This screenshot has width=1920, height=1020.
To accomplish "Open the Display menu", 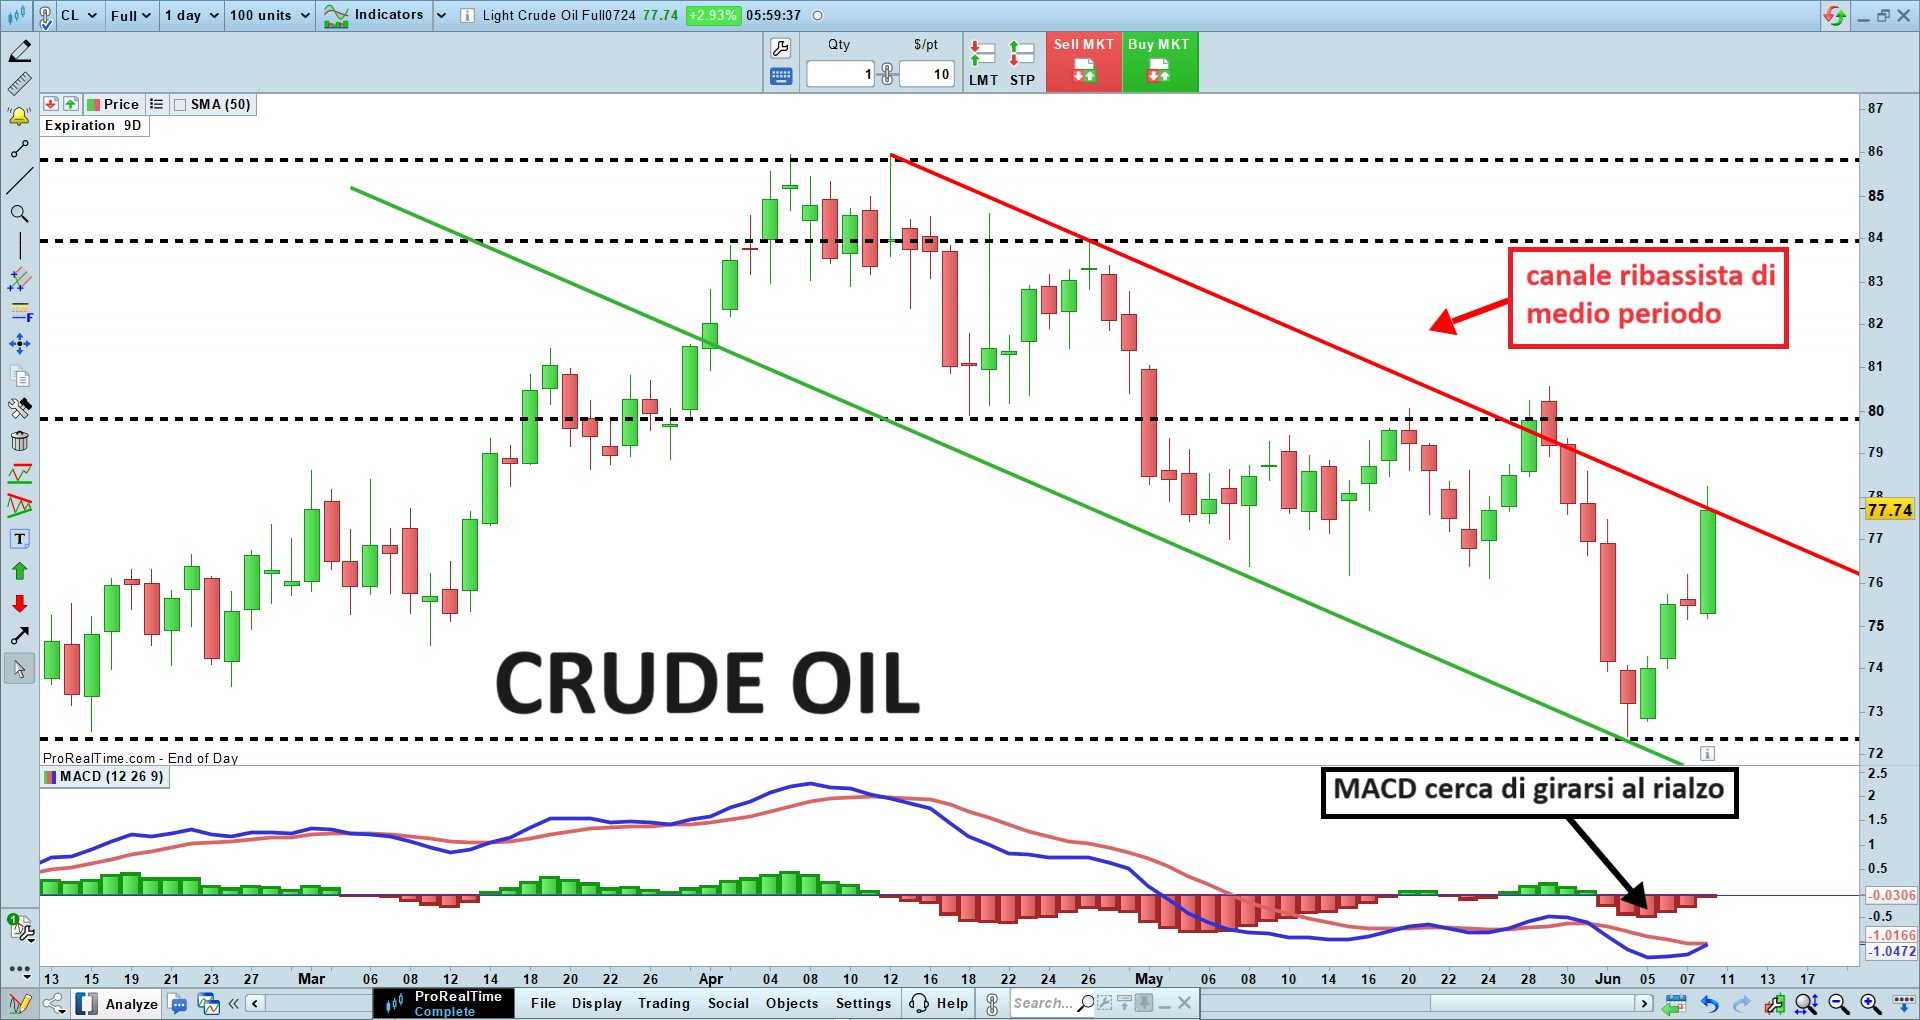I will 597,1003.
